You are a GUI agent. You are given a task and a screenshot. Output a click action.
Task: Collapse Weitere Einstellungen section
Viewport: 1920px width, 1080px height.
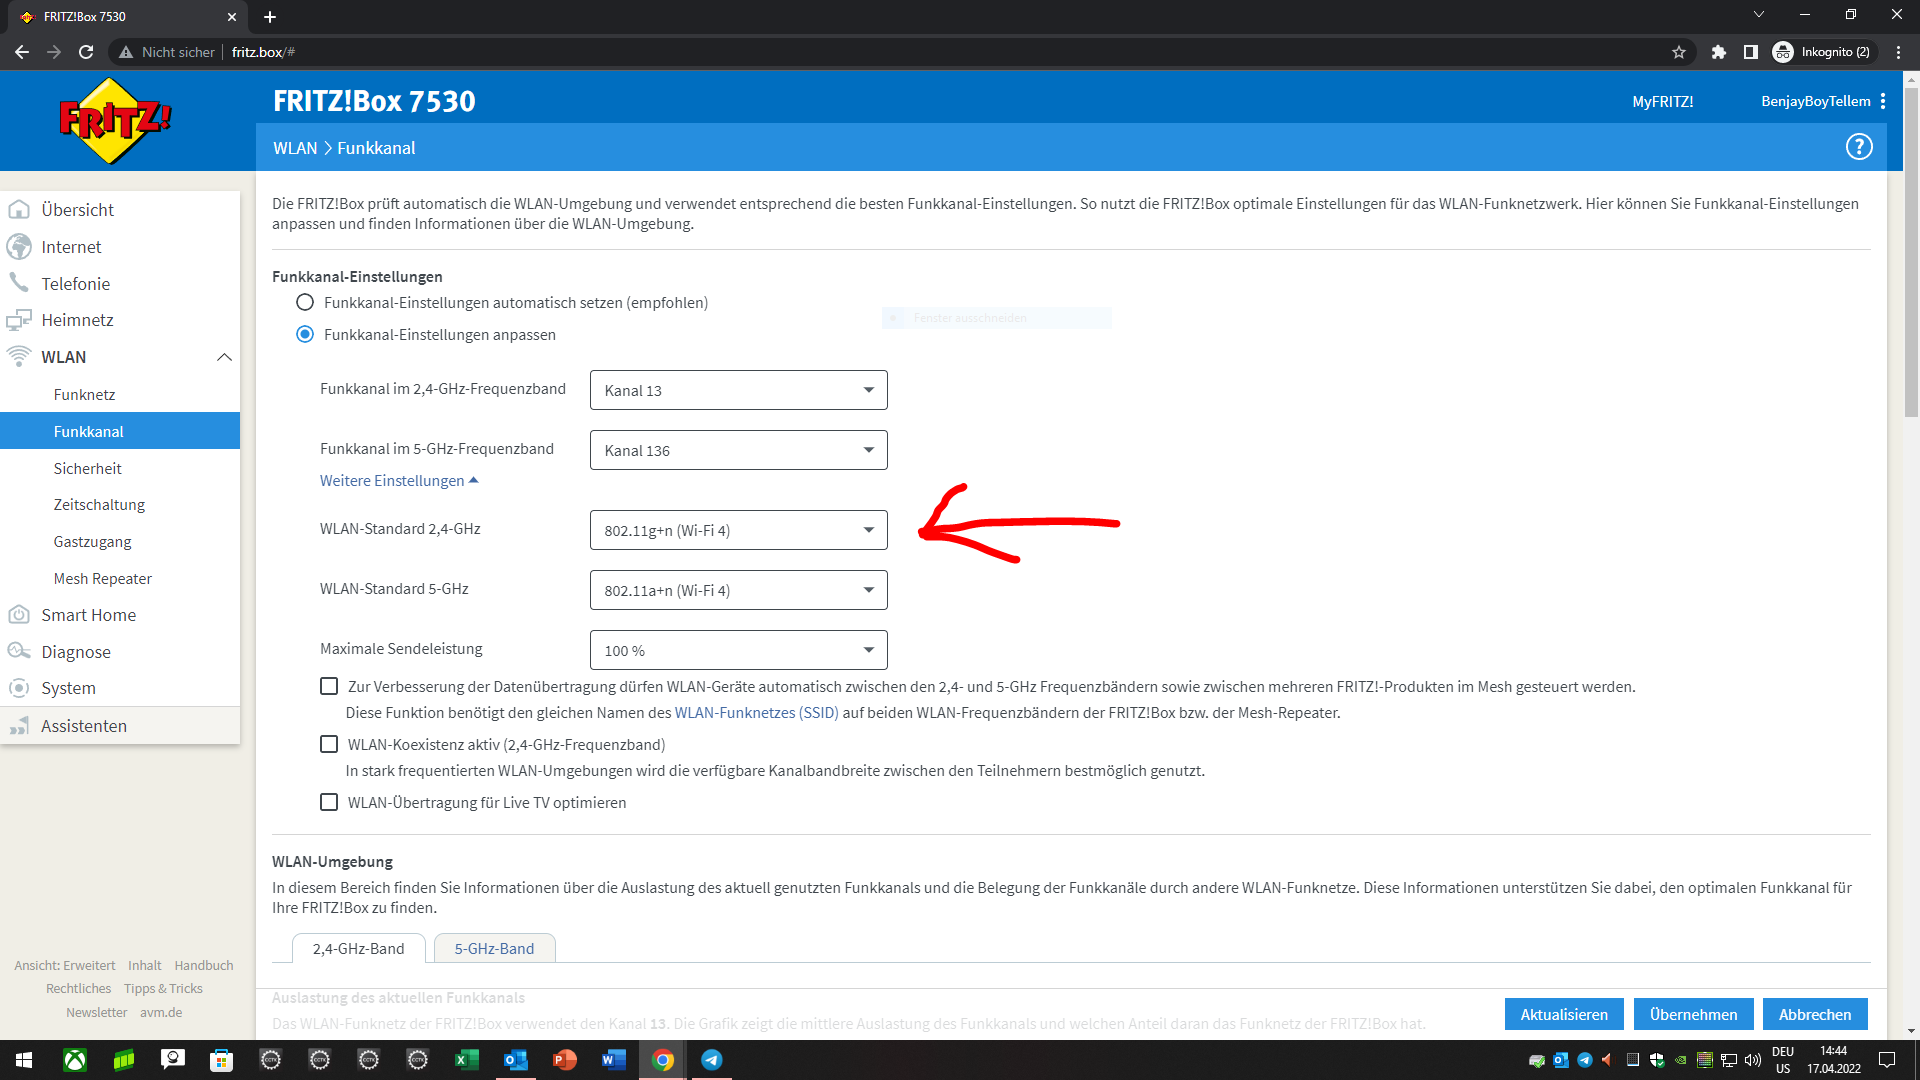pyautogui.click(x=398, y=481)
